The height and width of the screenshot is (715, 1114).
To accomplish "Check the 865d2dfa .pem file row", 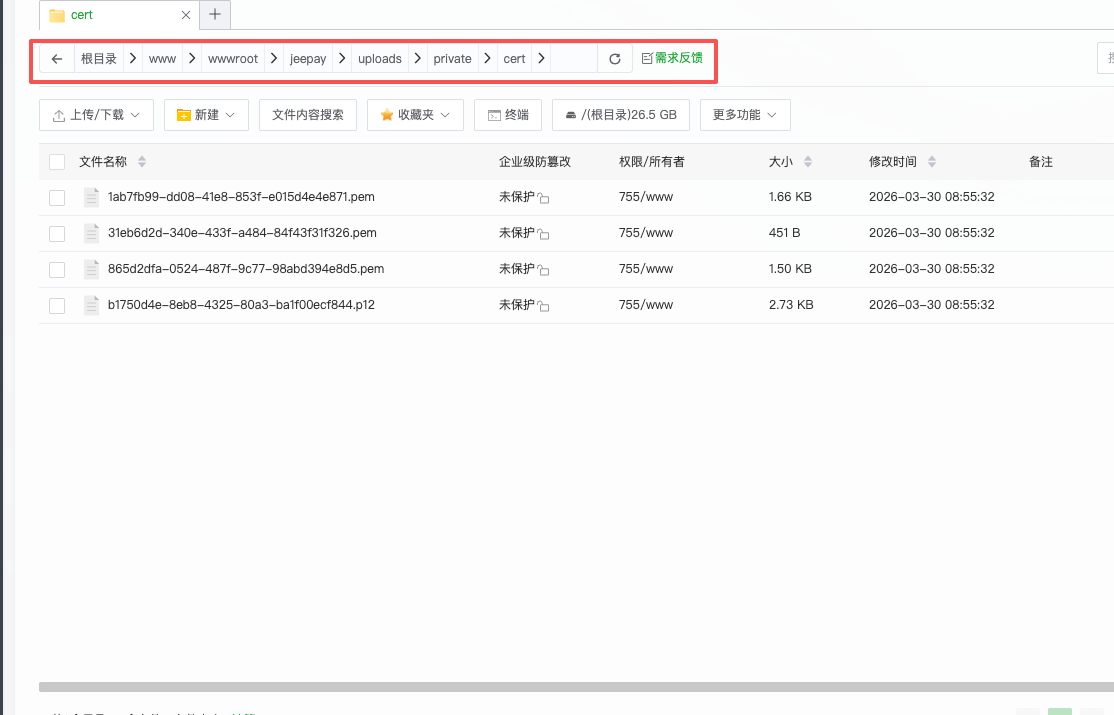I will 57,269.
